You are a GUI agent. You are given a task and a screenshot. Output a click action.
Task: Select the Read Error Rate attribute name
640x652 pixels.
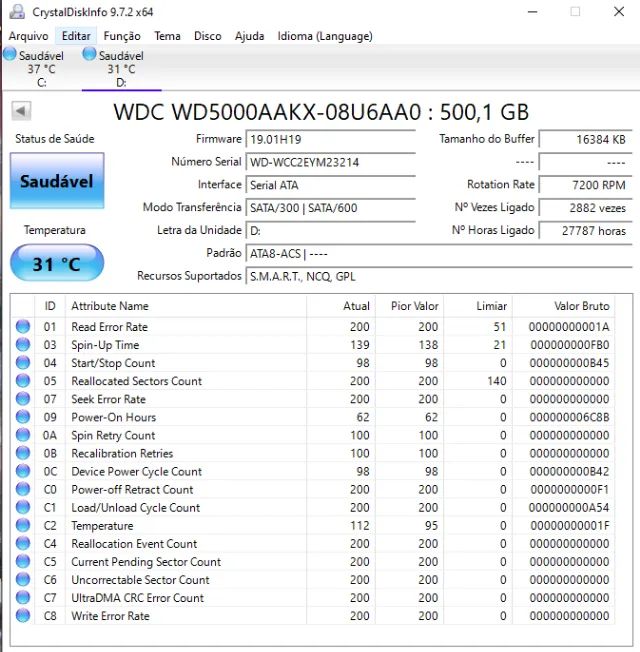(109, 327)
